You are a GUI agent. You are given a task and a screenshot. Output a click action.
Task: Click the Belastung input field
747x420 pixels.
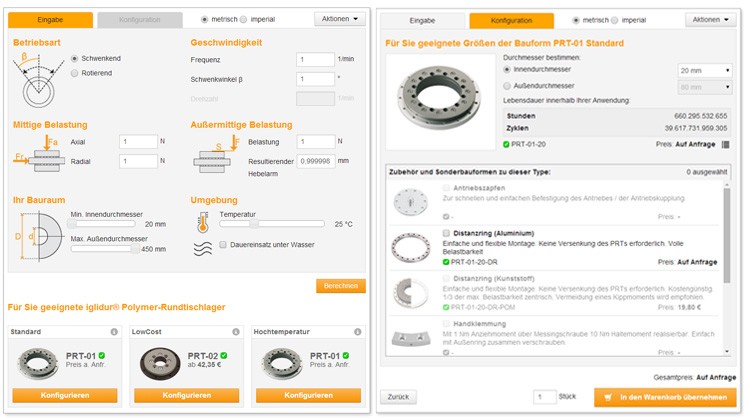click(316, 141)
